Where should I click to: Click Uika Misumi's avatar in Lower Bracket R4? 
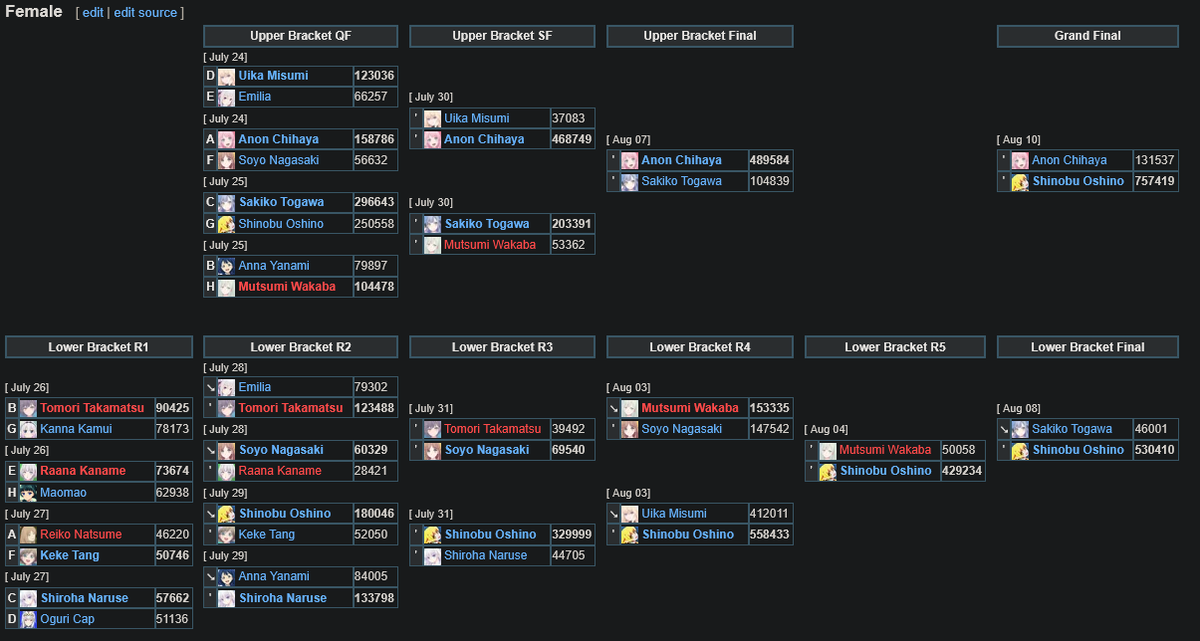[630, 514]
